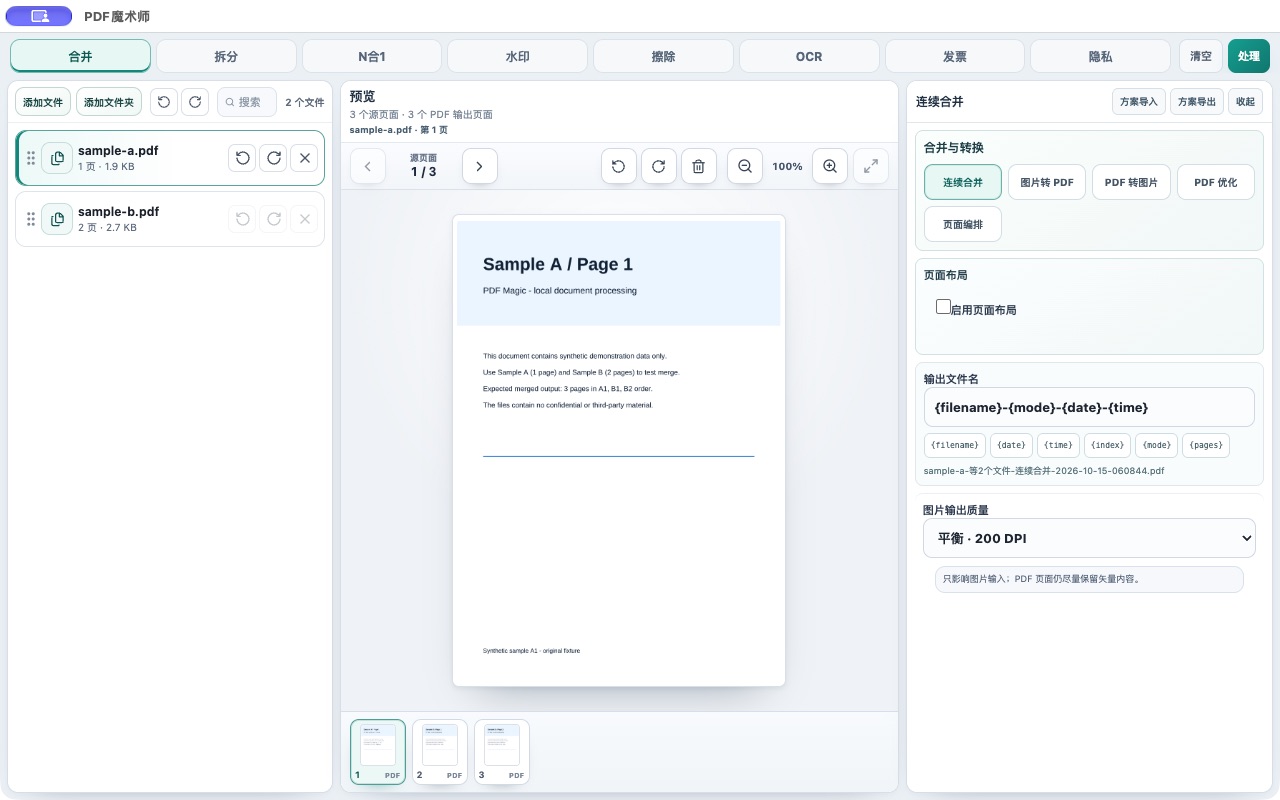Switch to 合并 tab
This screenshot has height=800, width=1280.
[81, 56]
